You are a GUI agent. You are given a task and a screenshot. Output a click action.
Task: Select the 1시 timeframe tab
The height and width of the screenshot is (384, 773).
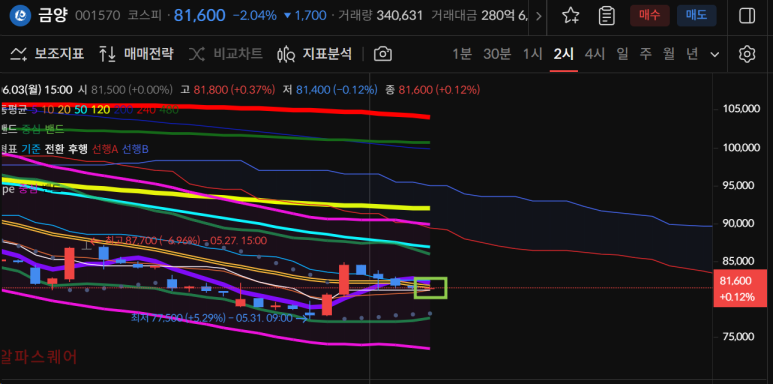(532, 54)
